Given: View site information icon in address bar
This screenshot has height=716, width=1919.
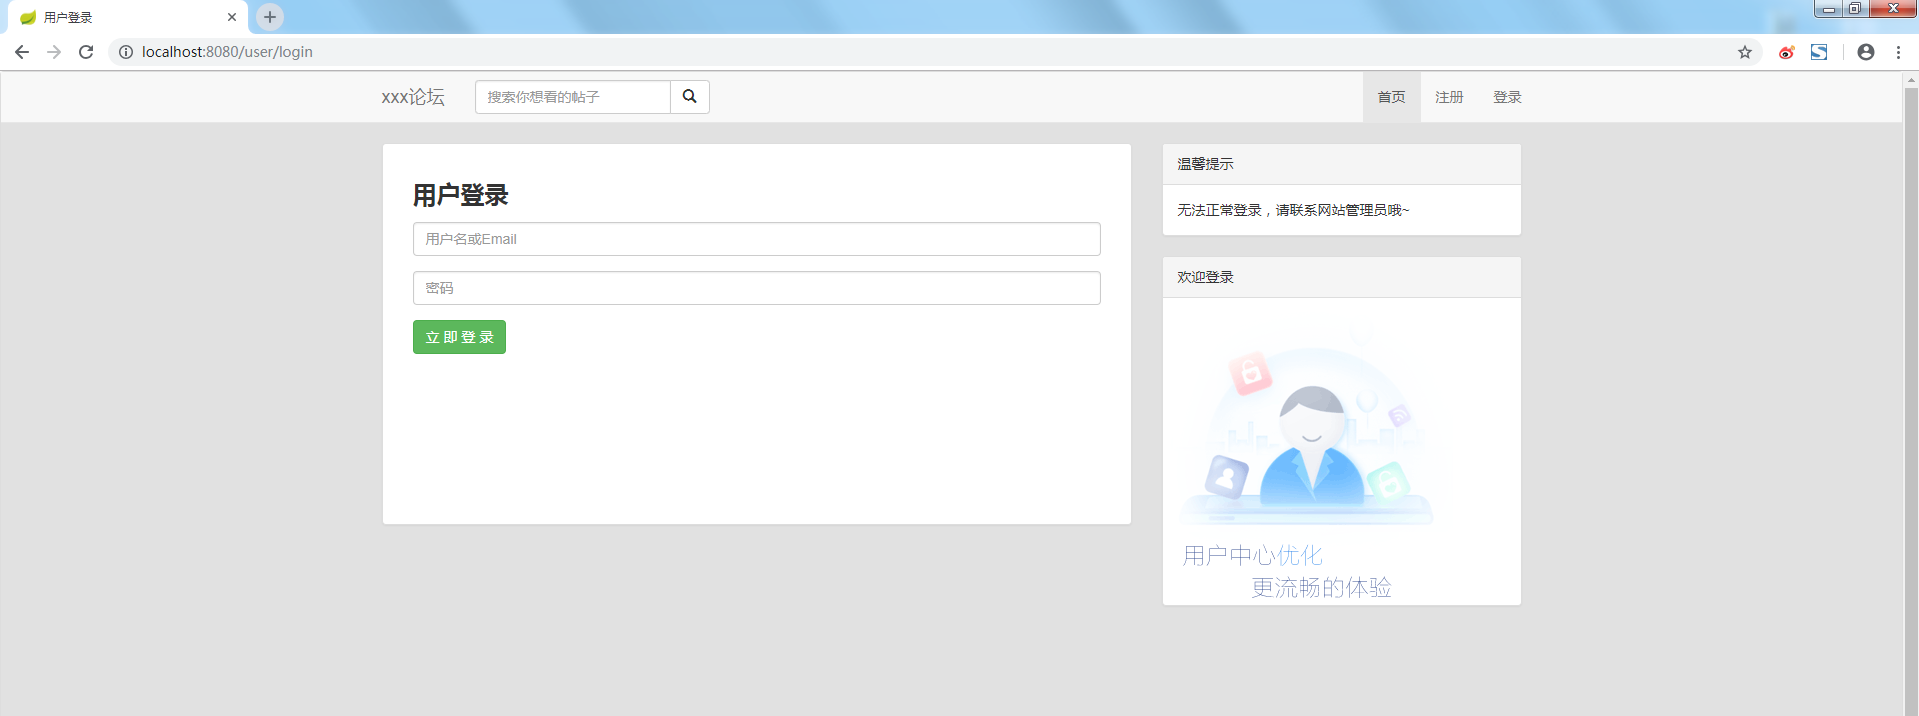Looking at the screenshot, I should [x=126, y=52].
